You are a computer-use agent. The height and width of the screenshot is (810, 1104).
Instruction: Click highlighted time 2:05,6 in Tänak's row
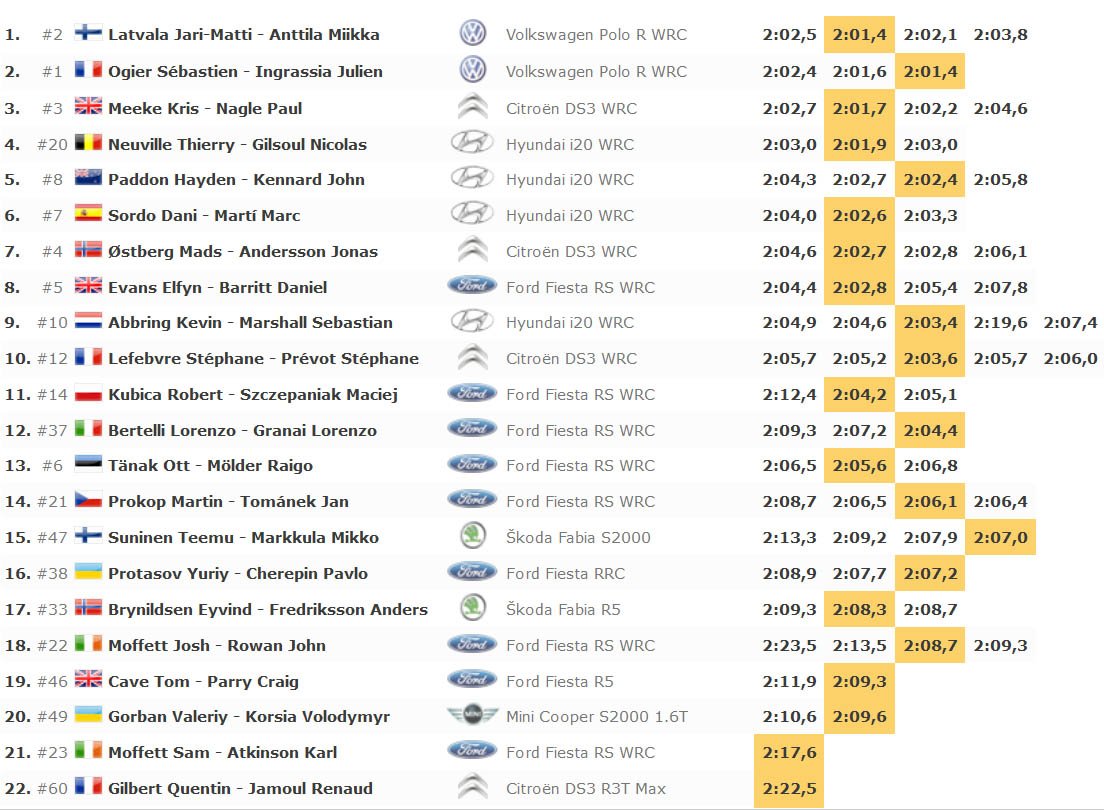point(859,466)
